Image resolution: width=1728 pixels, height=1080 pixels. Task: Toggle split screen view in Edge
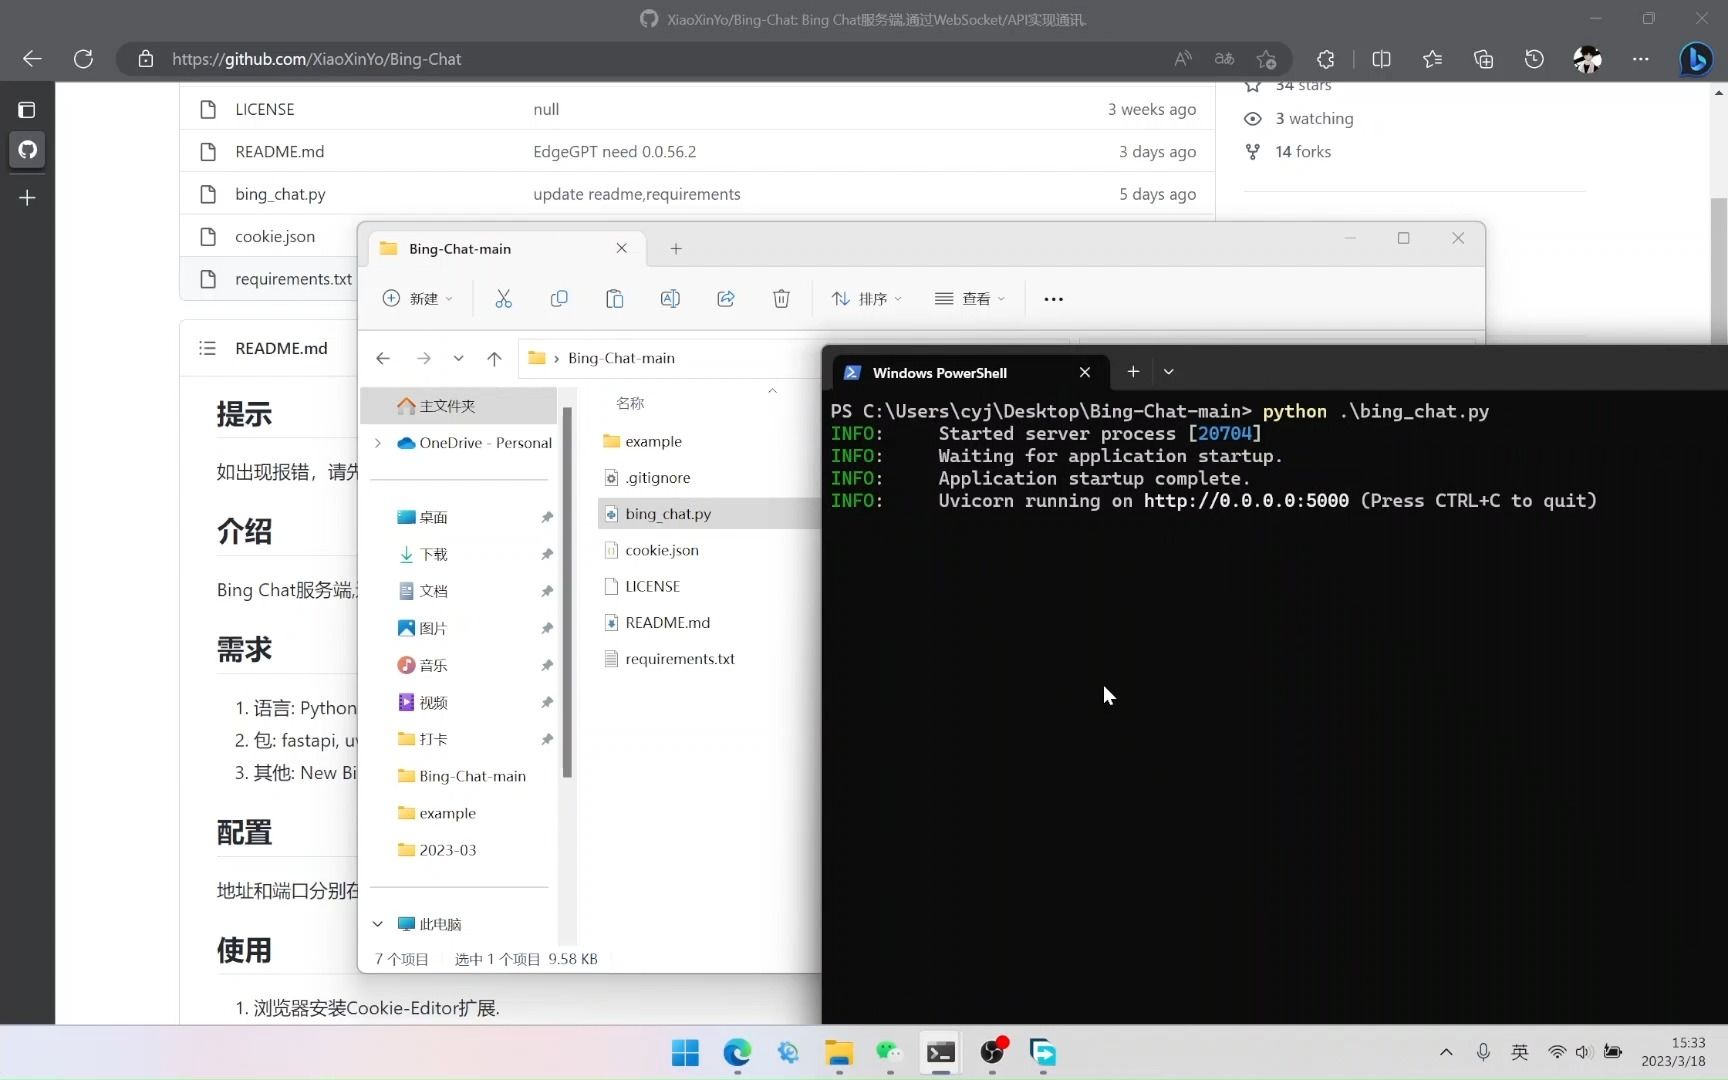(x=1381, y=59)
